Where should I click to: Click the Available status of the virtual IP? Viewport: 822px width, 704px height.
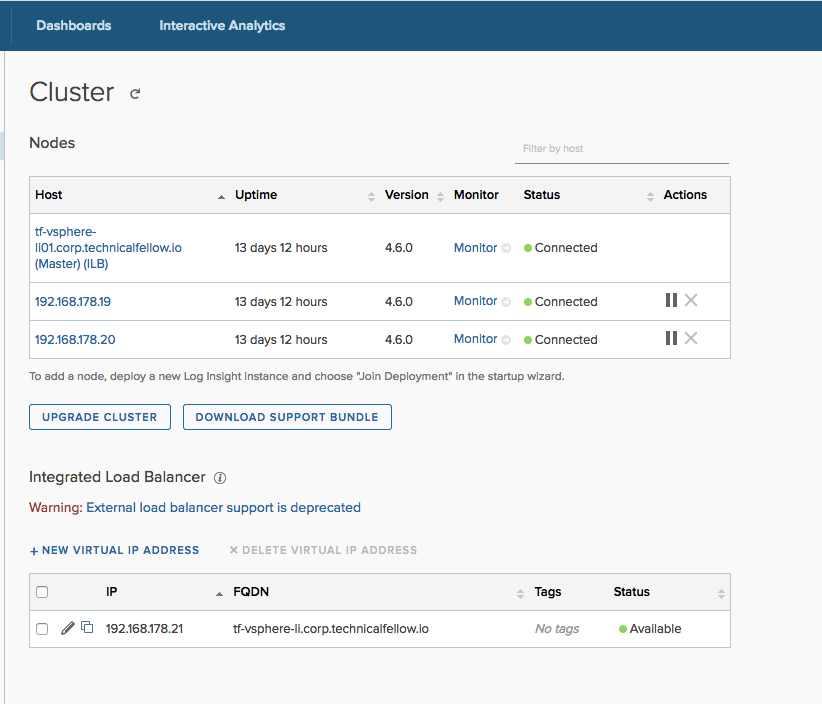tap(650, 629)
